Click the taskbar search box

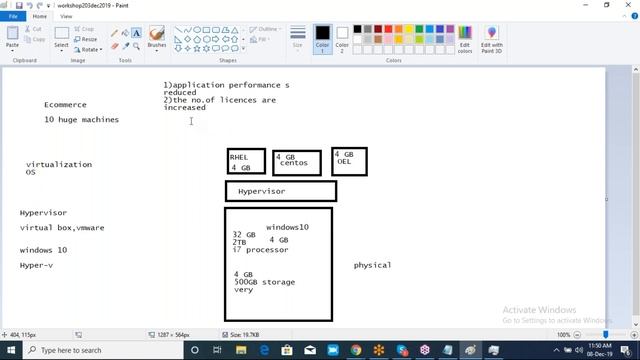(103, 350)
